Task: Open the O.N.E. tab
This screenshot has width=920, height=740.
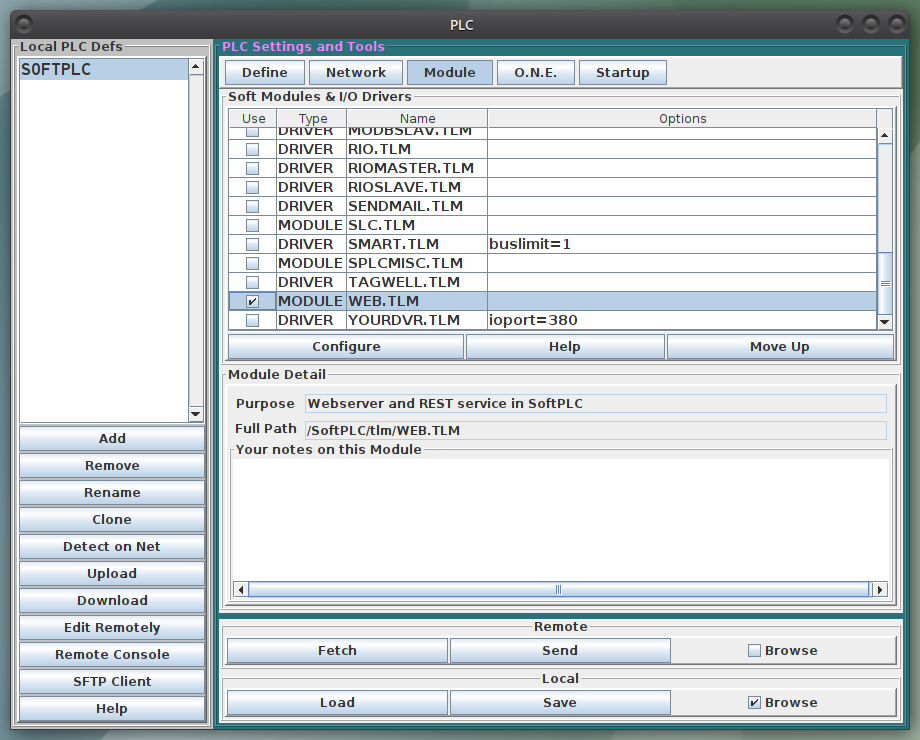Action: click(x=535, y=73)
